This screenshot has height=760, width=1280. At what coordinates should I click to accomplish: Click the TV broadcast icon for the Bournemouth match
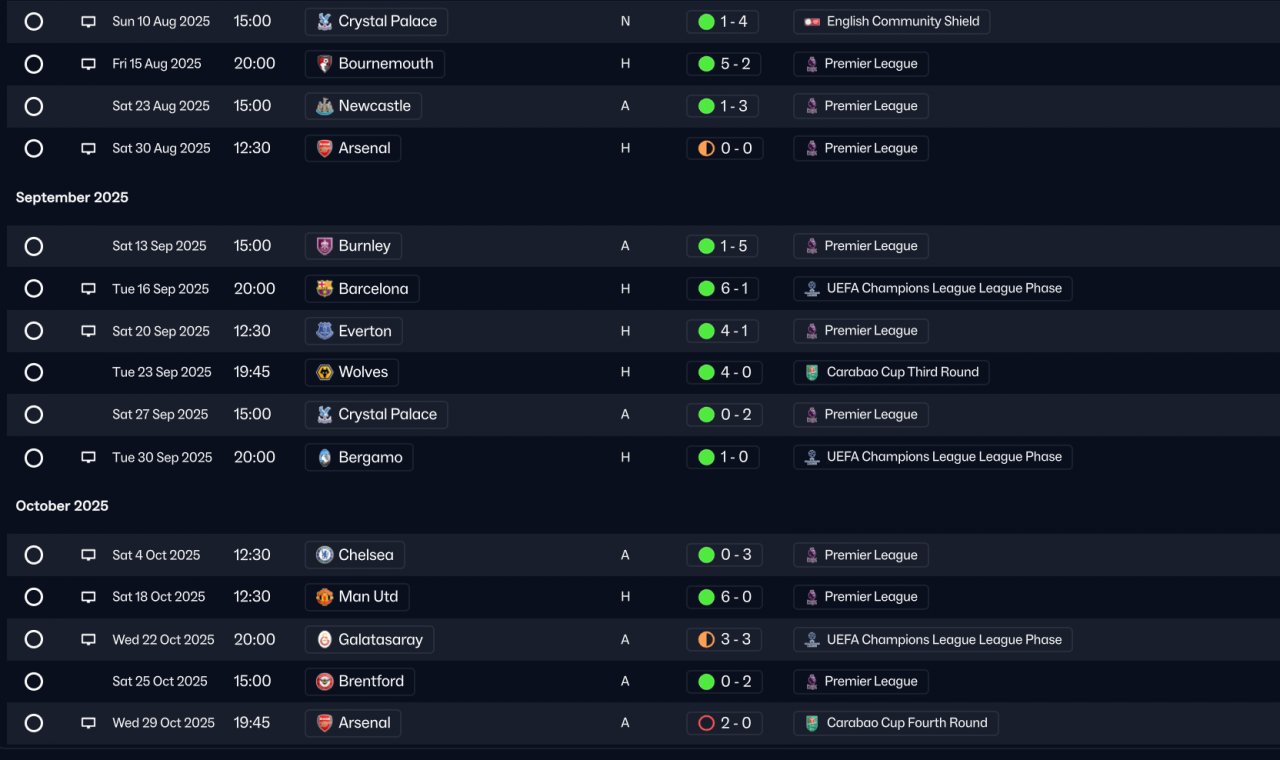pos(88,64)
